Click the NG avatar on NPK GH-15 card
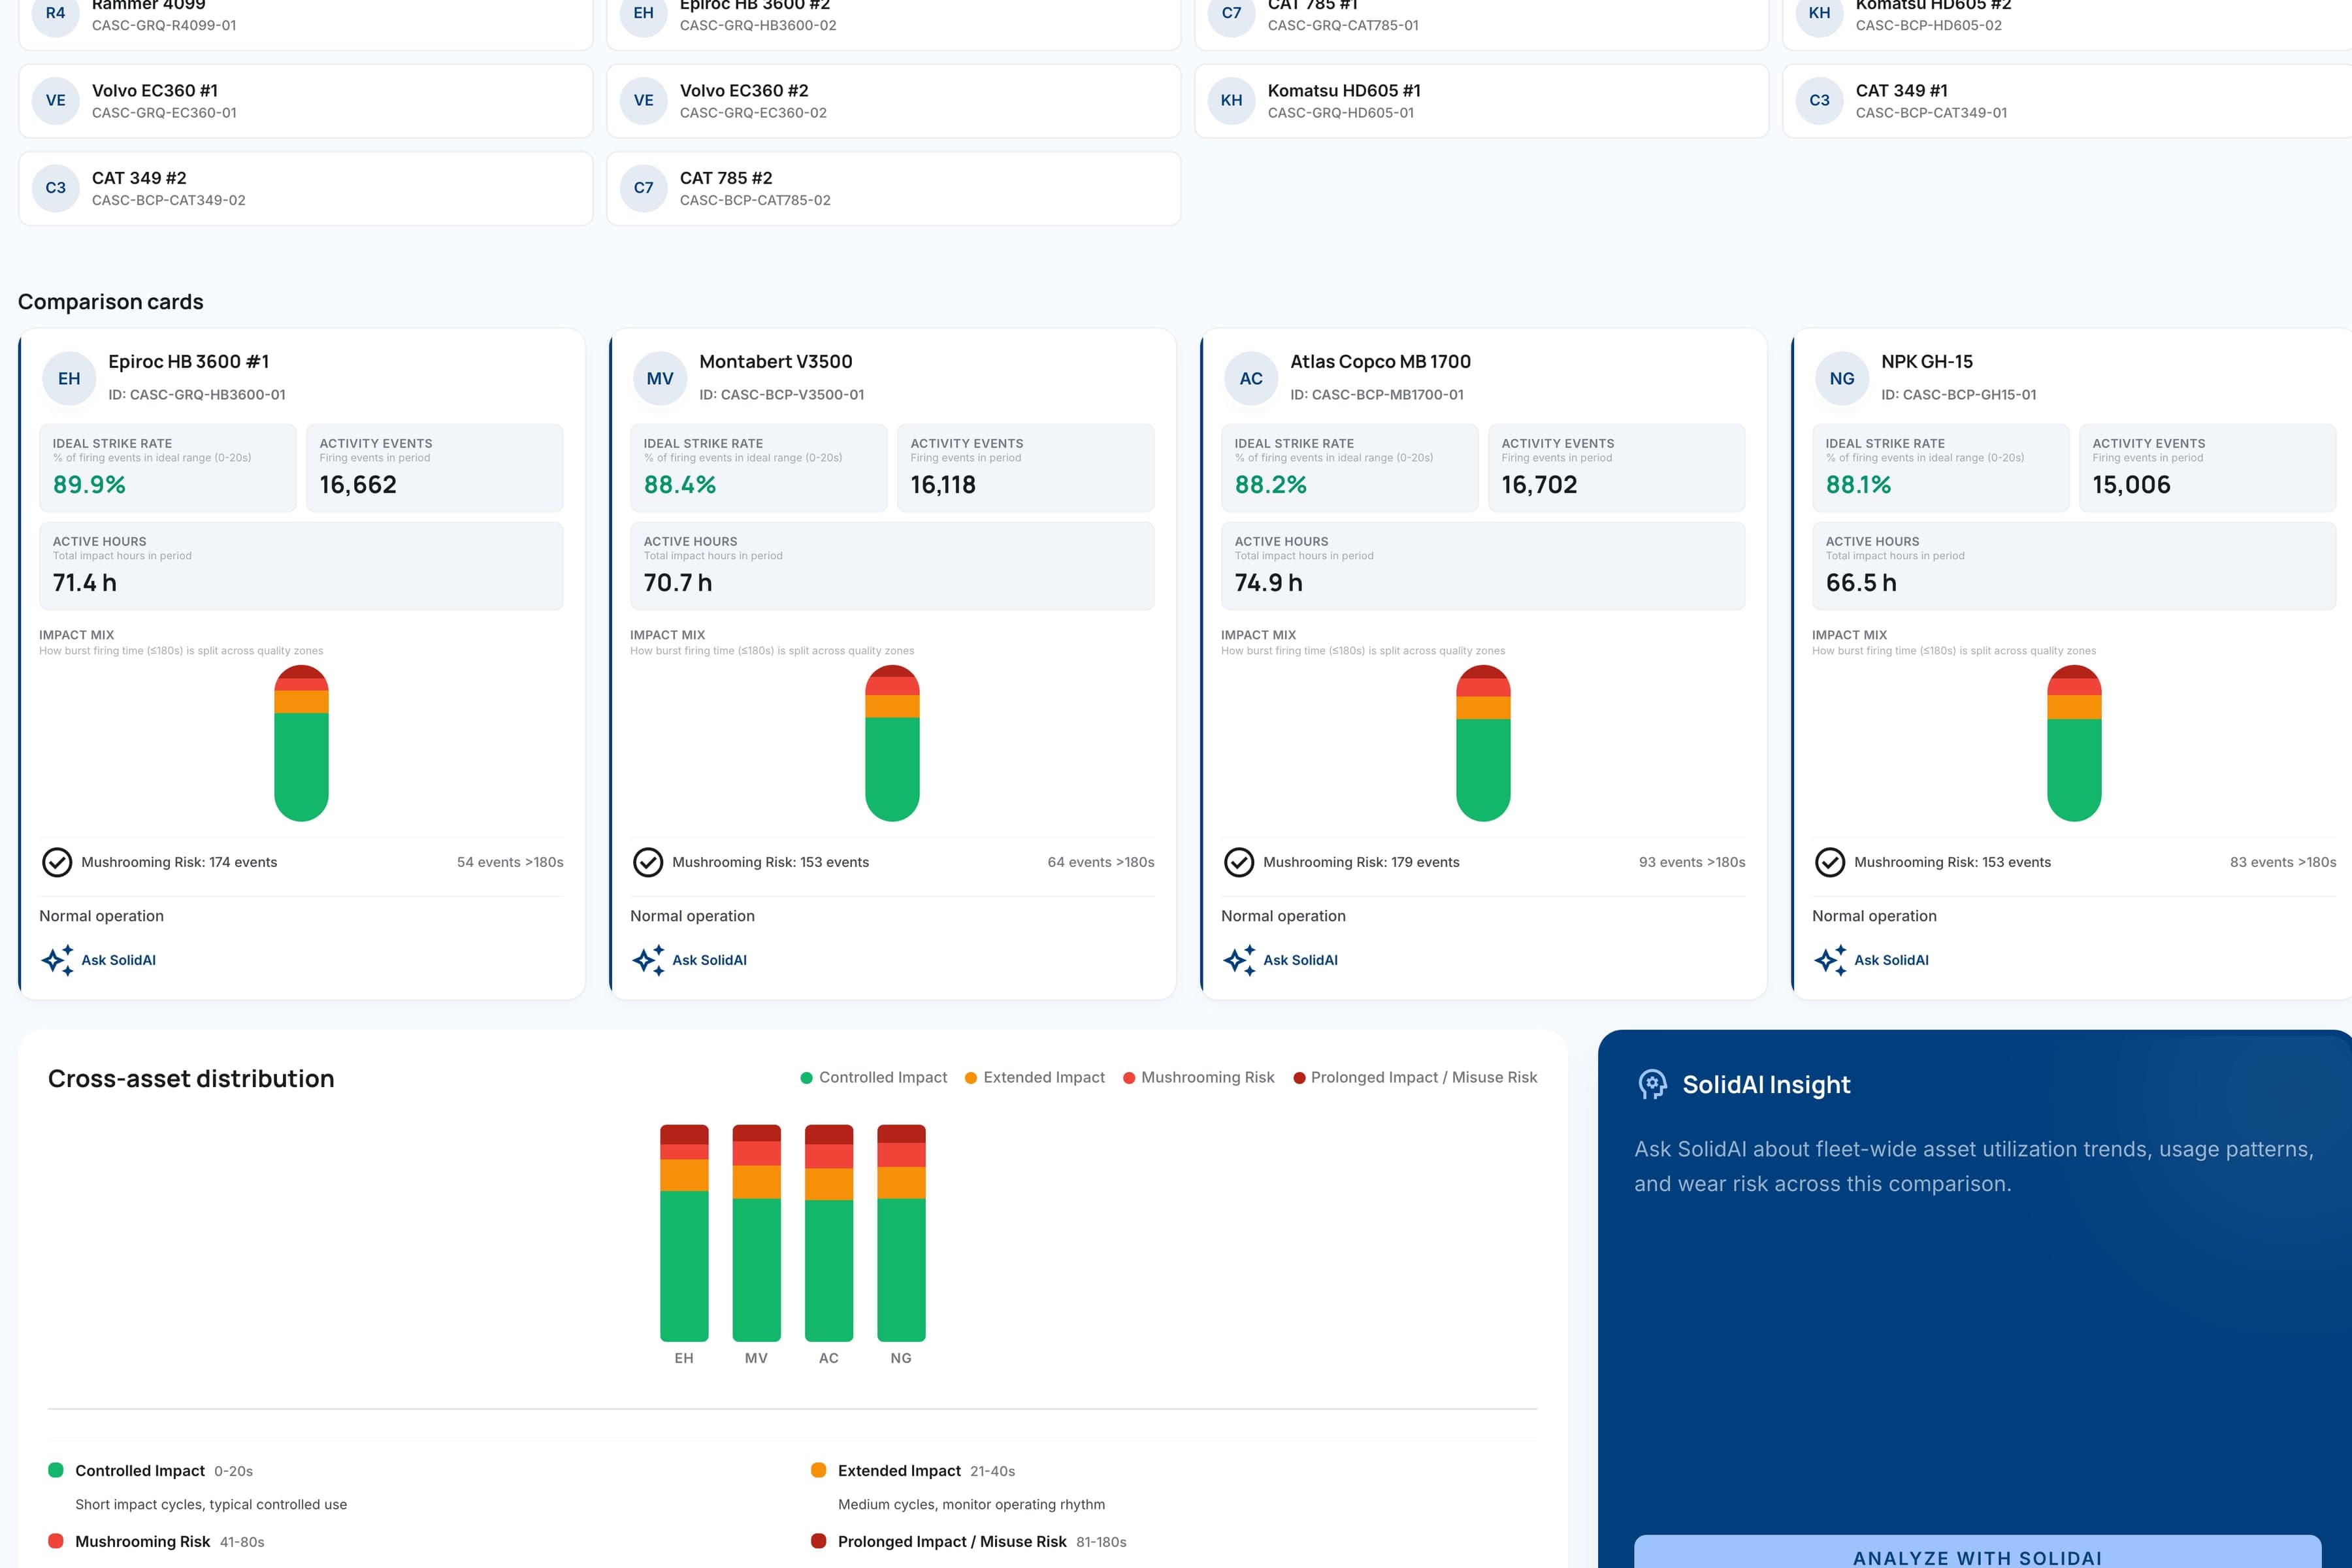Image resolution: width=2352 pixels, height=1568 pixels. [1842, 379]
